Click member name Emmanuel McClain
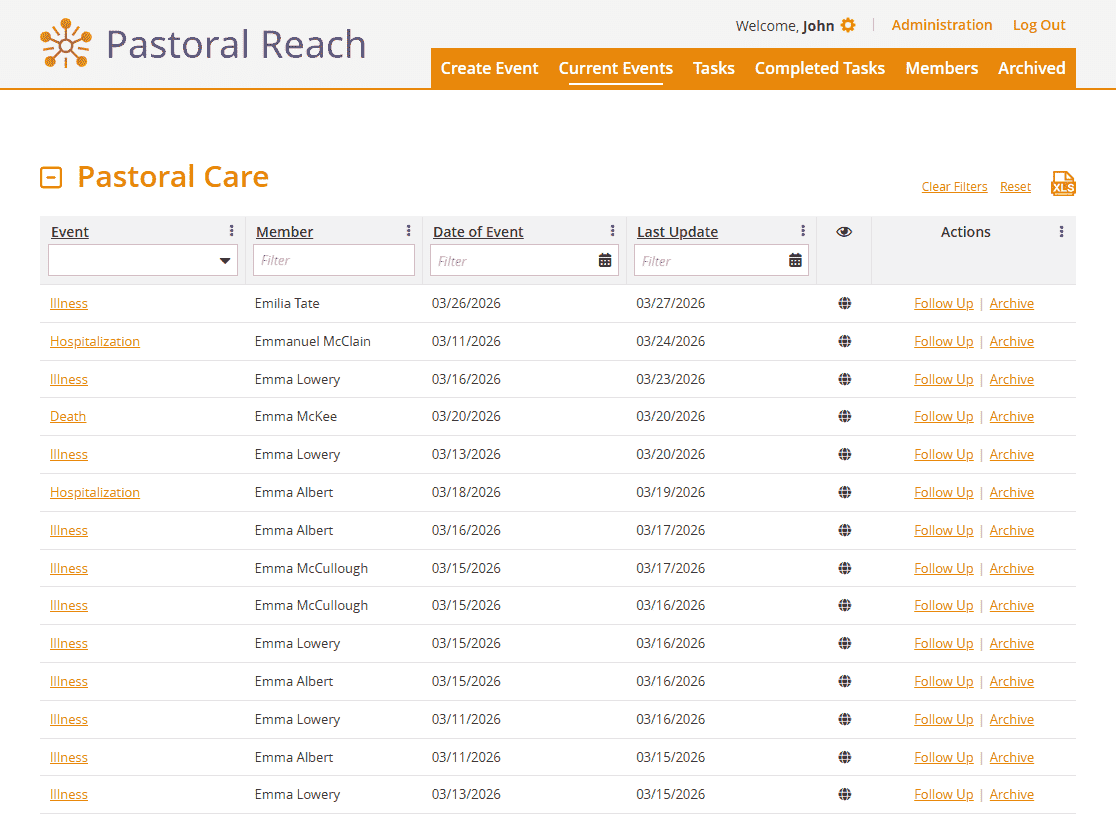 [312, 341]
